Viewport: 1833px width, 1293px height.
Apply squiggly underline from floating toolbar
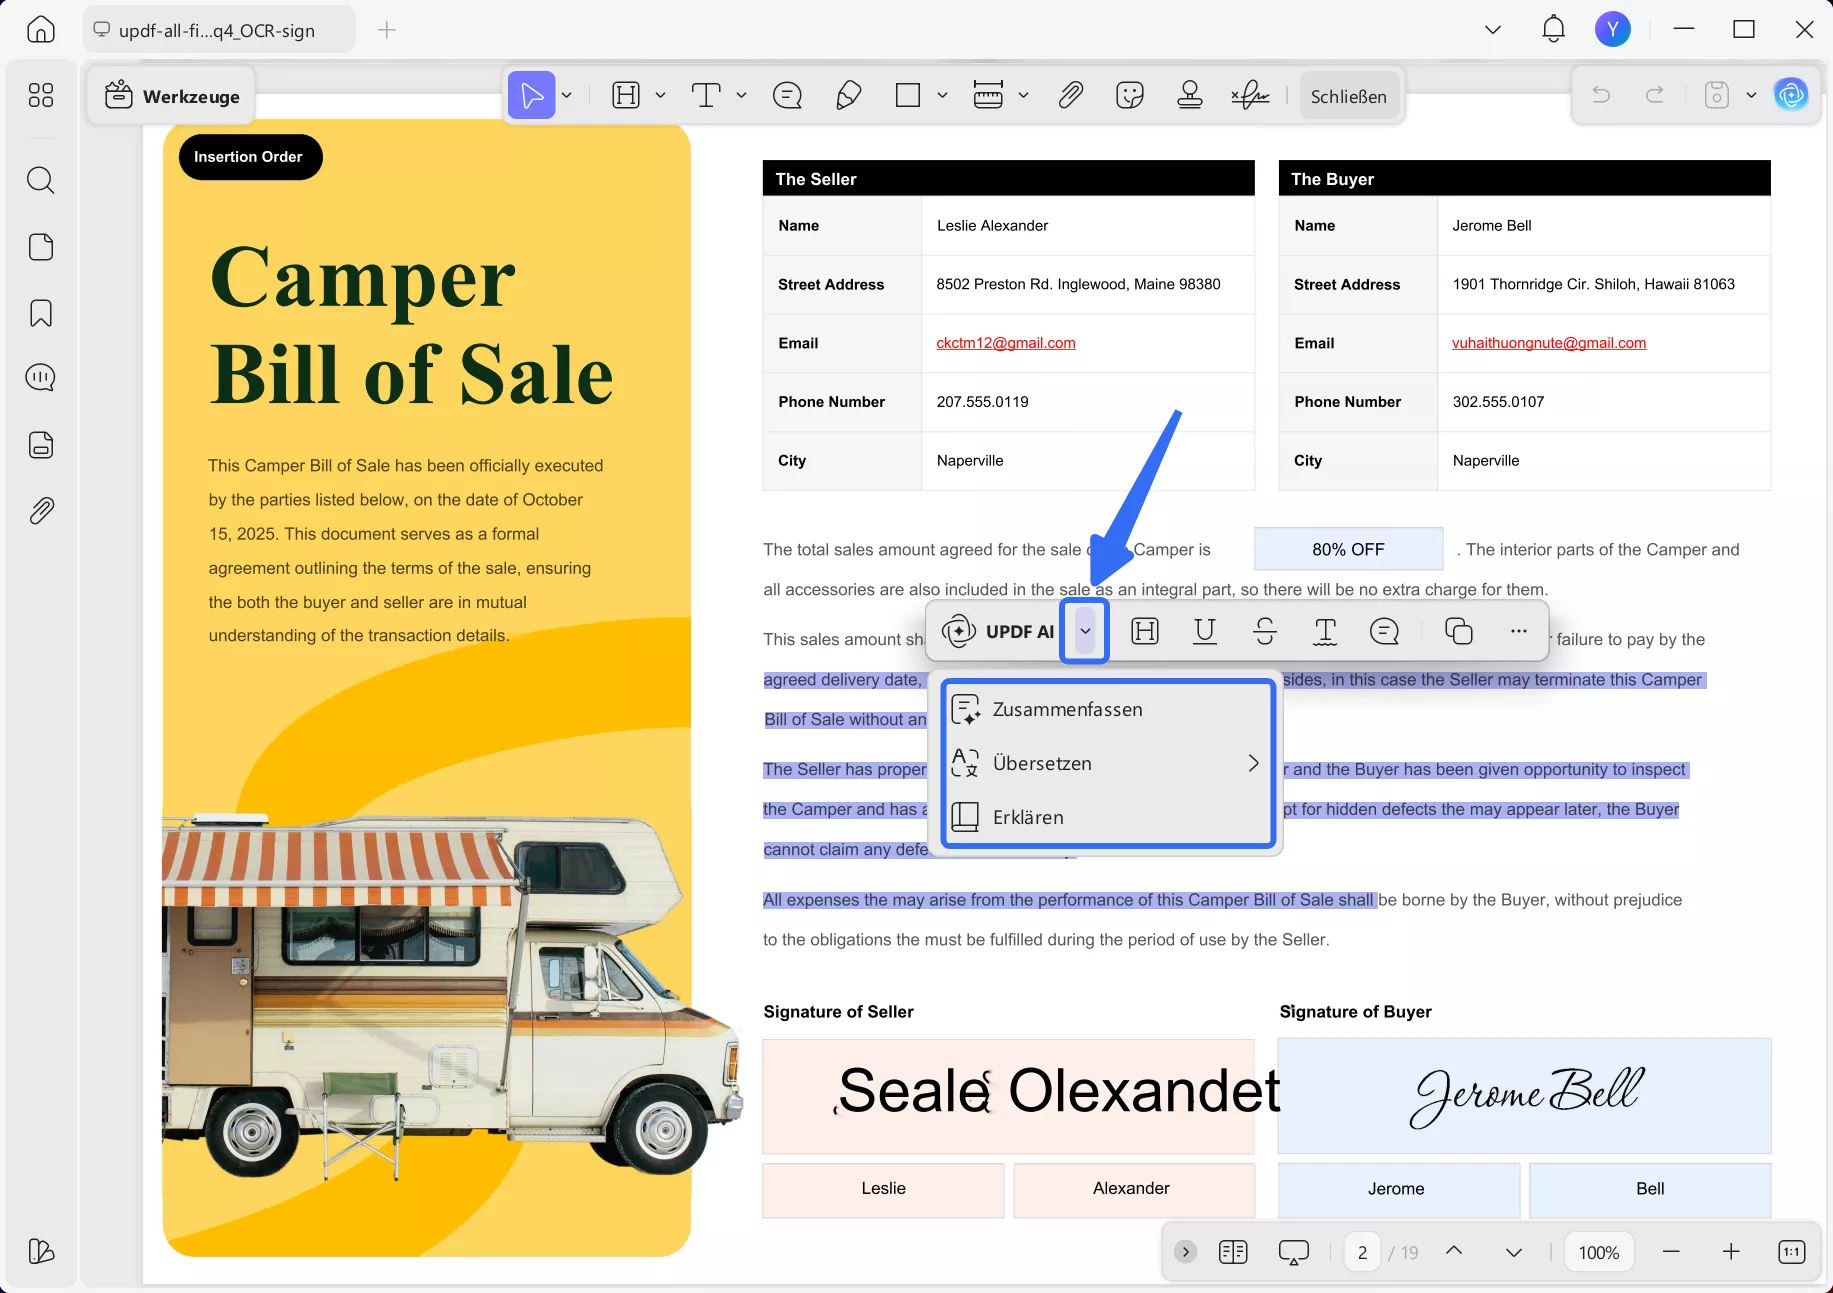click(1325, 631)
